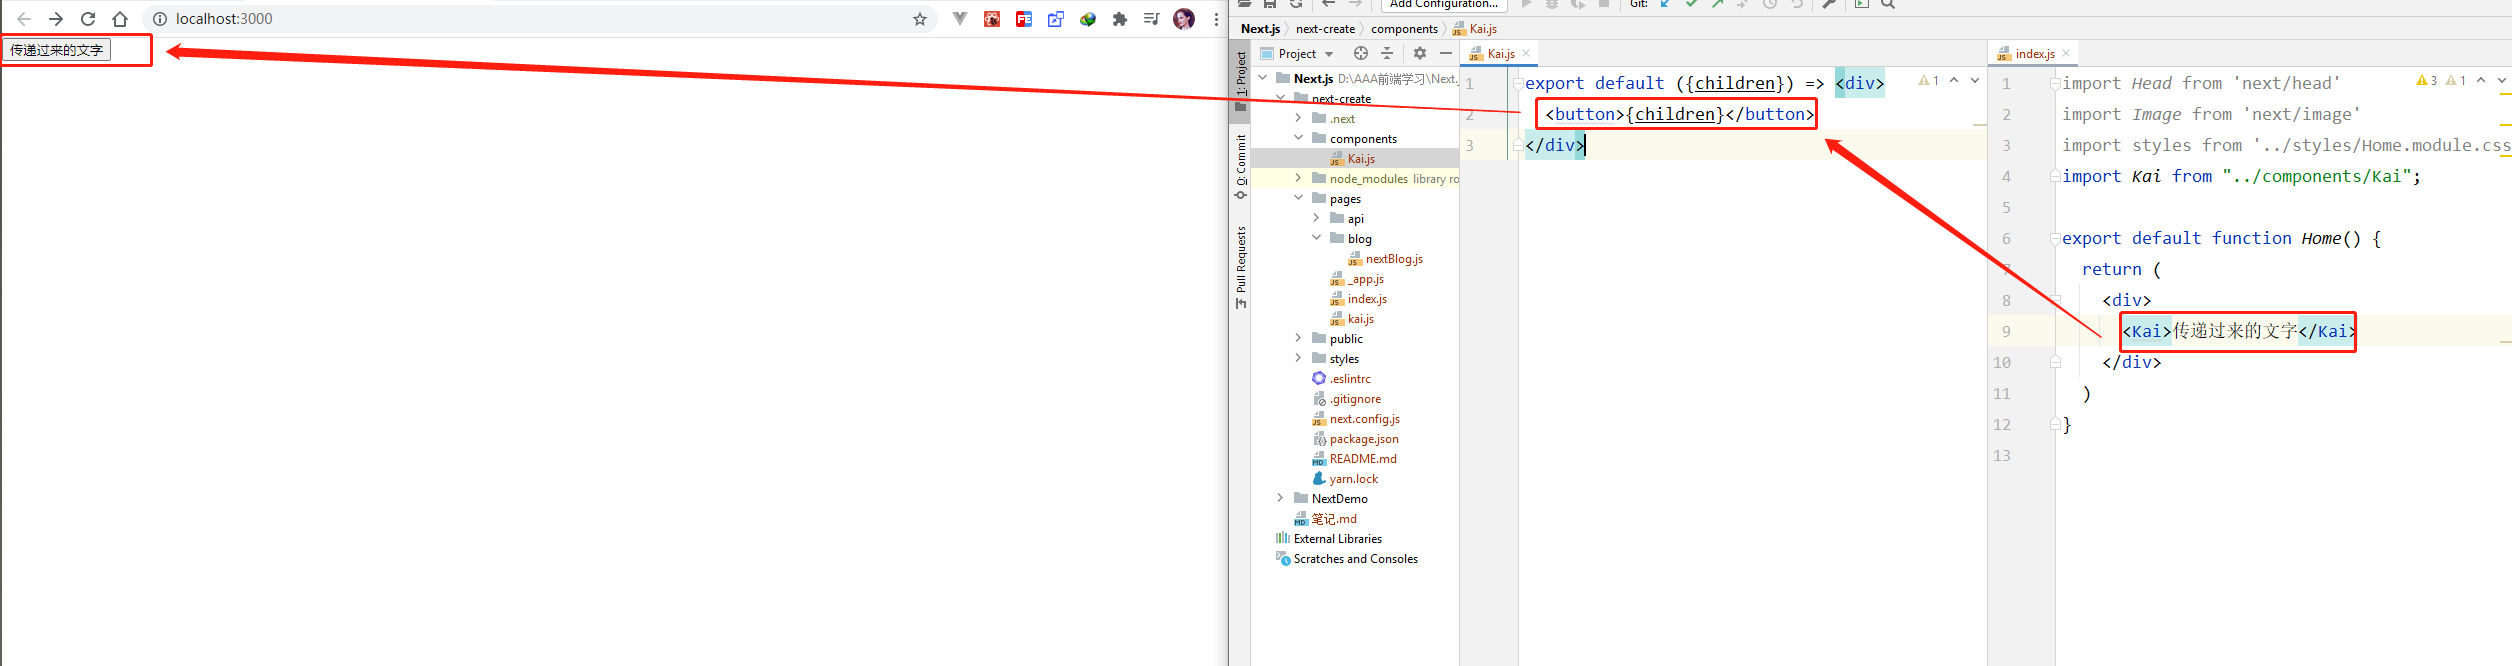Expand the styles folder

(1299, 358)
